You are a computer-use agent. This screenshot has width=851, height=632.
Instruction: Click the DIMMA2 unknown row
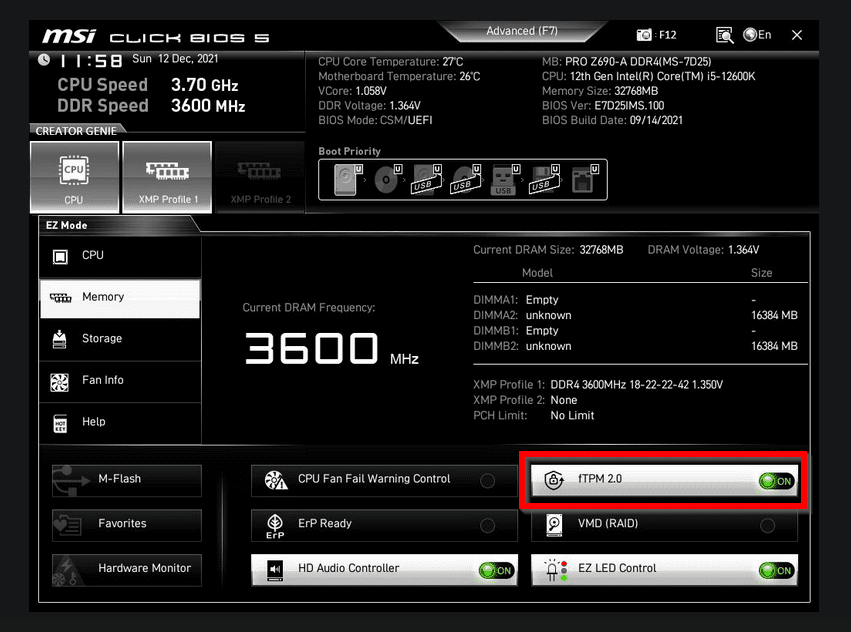coord(636,315)
